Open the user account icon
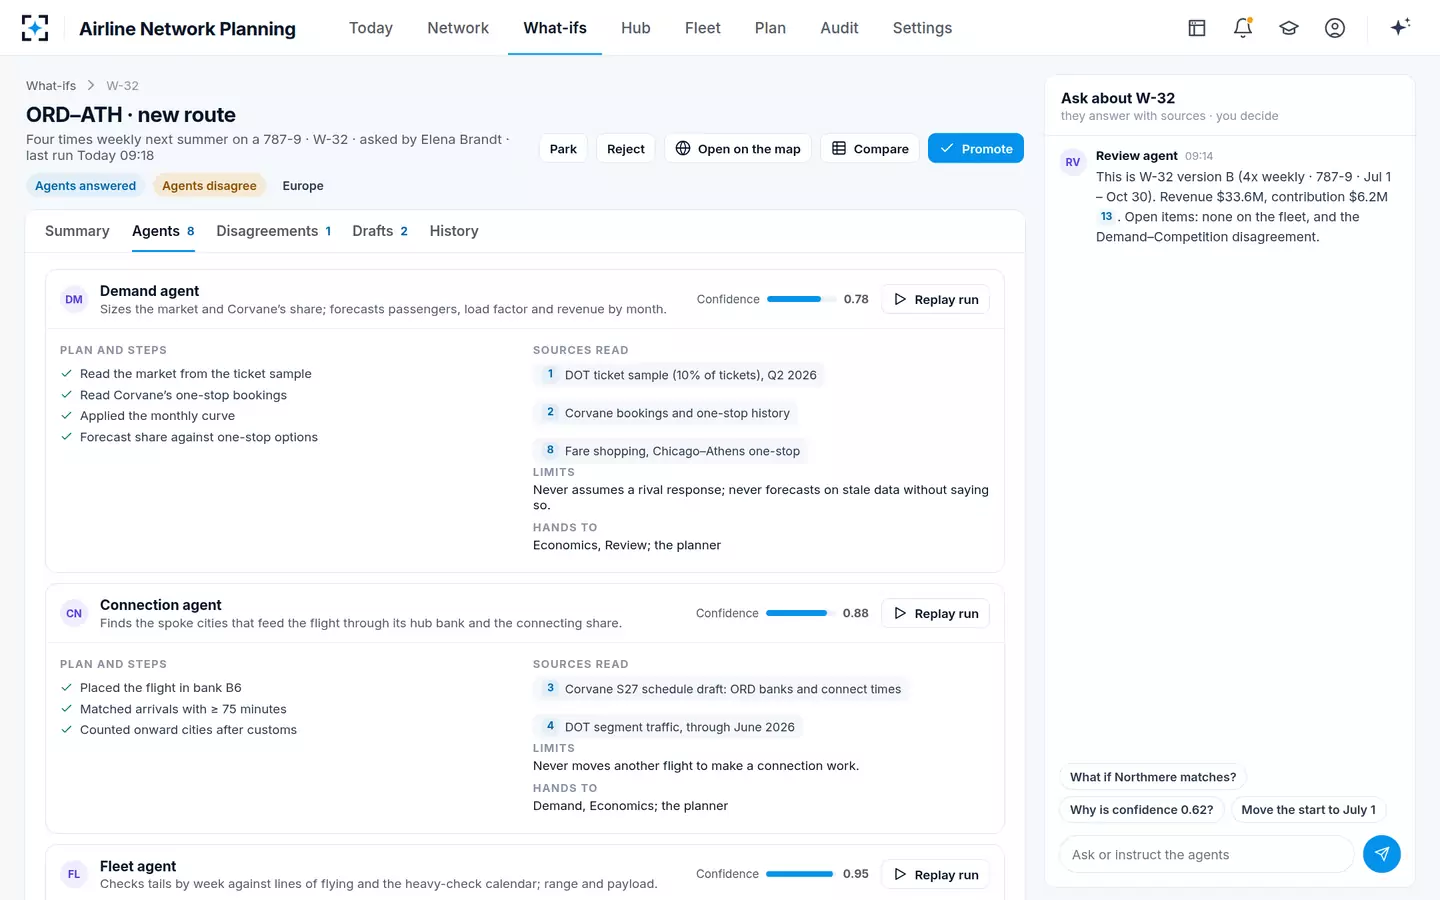This screenshot has height=900, width=1440. 1335,28
